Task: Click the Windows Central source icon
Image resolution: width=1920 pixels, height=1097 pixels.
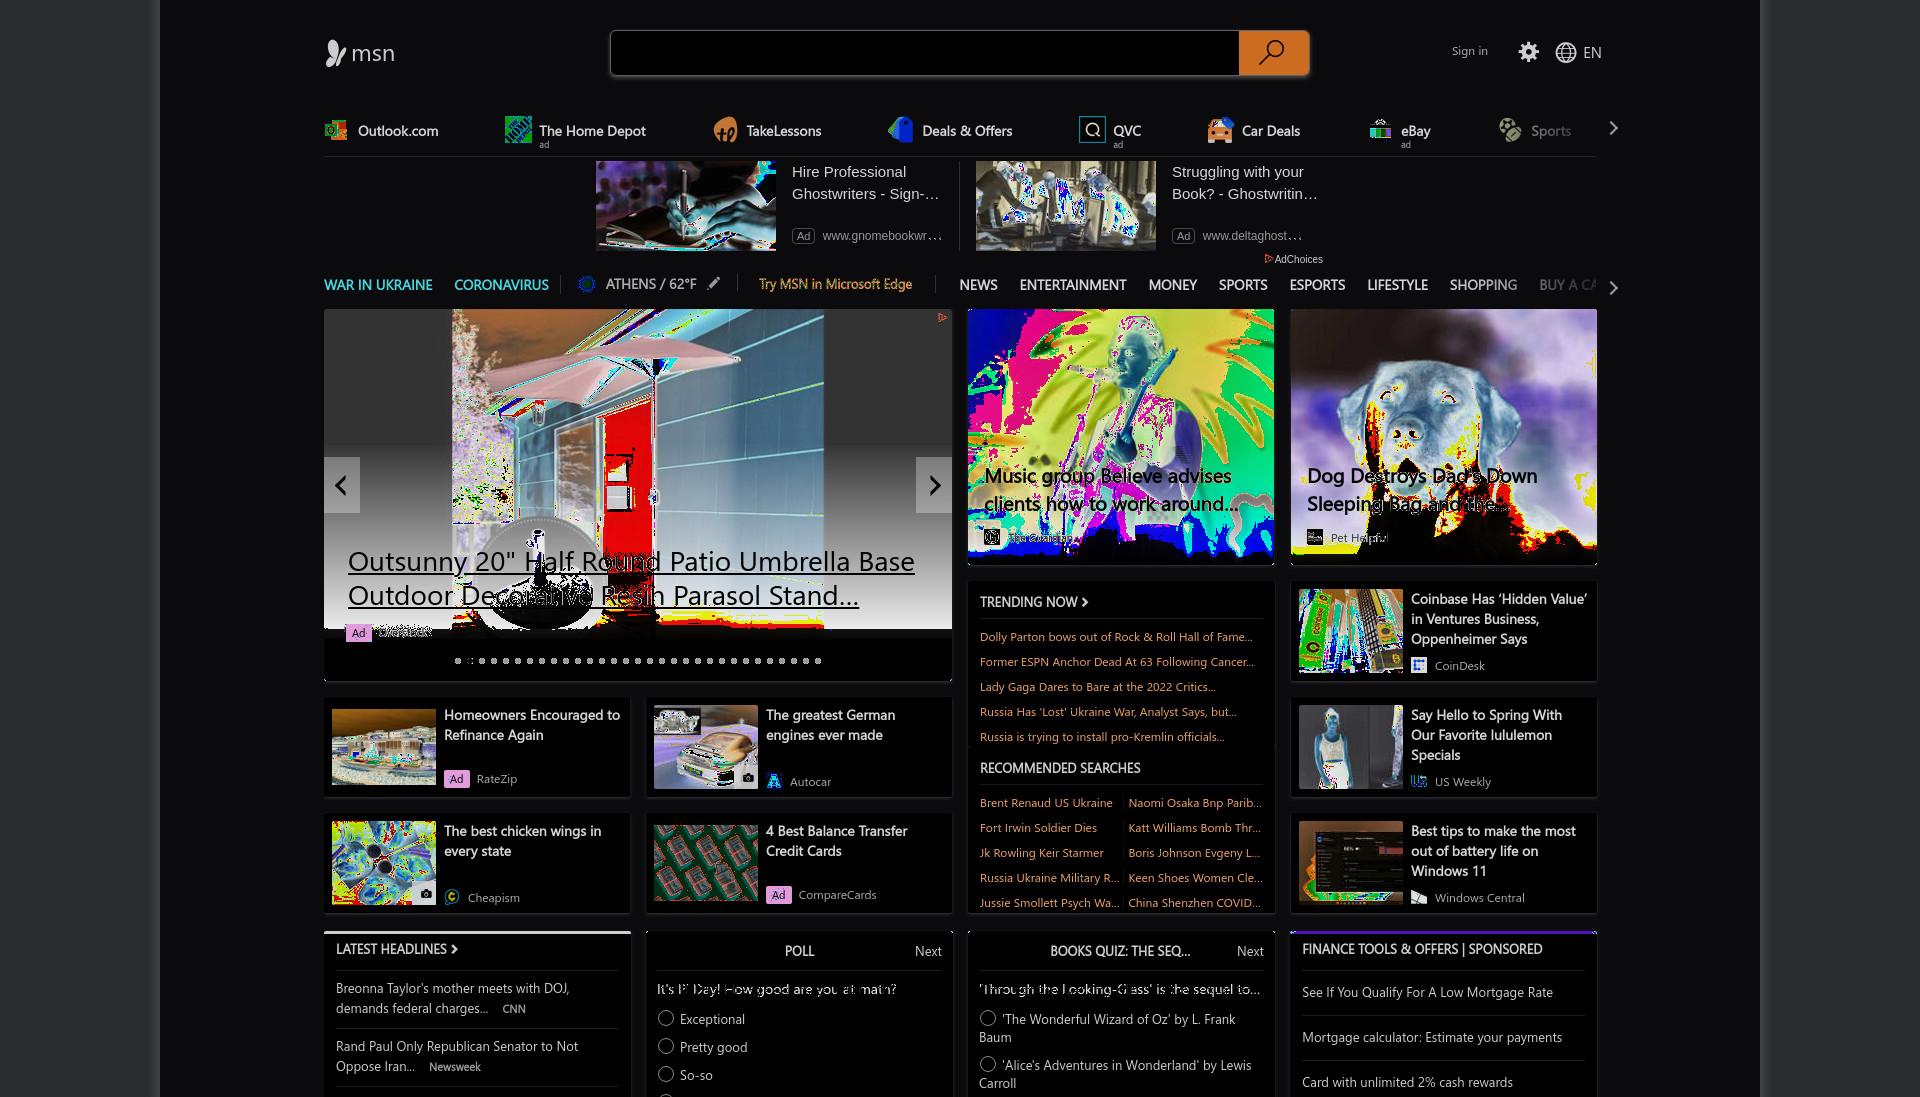Action: [x=1419, y=897]
